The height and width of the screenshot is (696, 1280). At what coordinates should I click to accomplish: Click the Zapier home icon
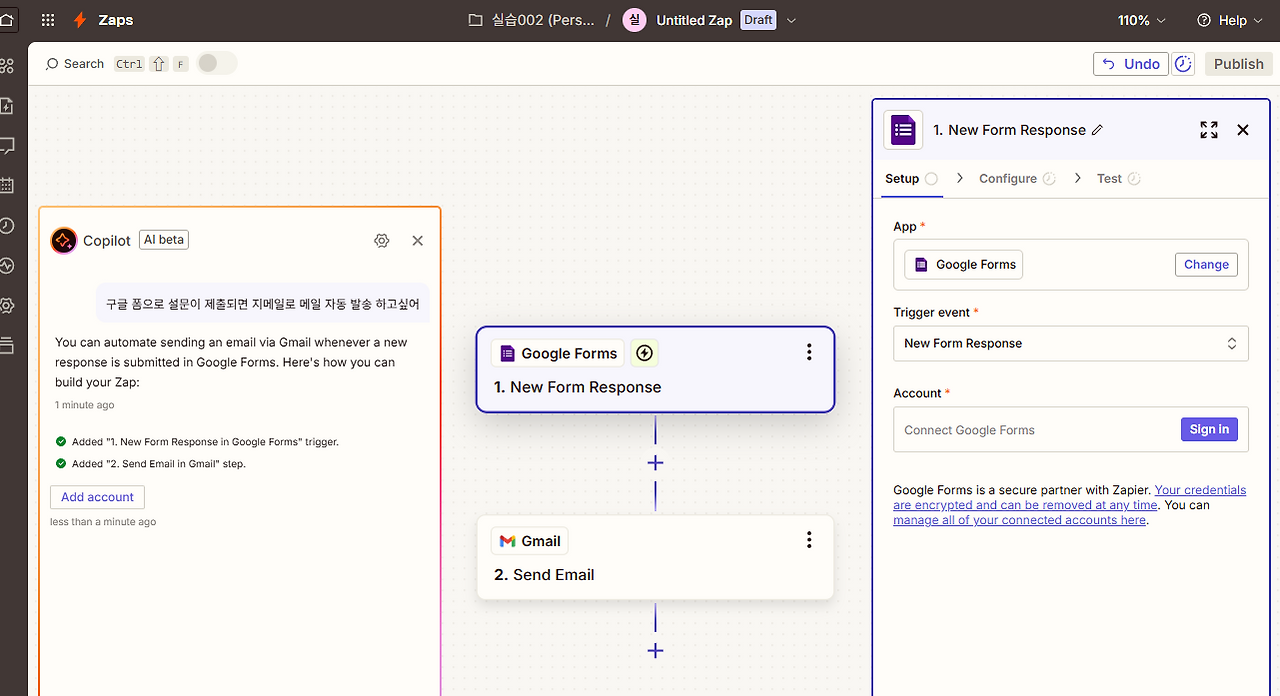click(7, 20)
